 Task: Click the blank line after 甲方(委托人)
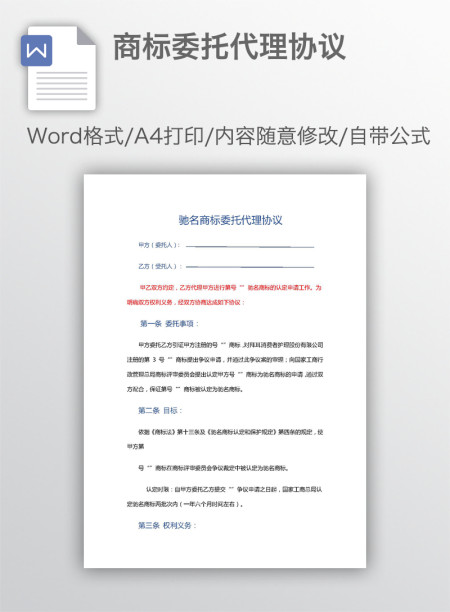(x=250, y=247)
